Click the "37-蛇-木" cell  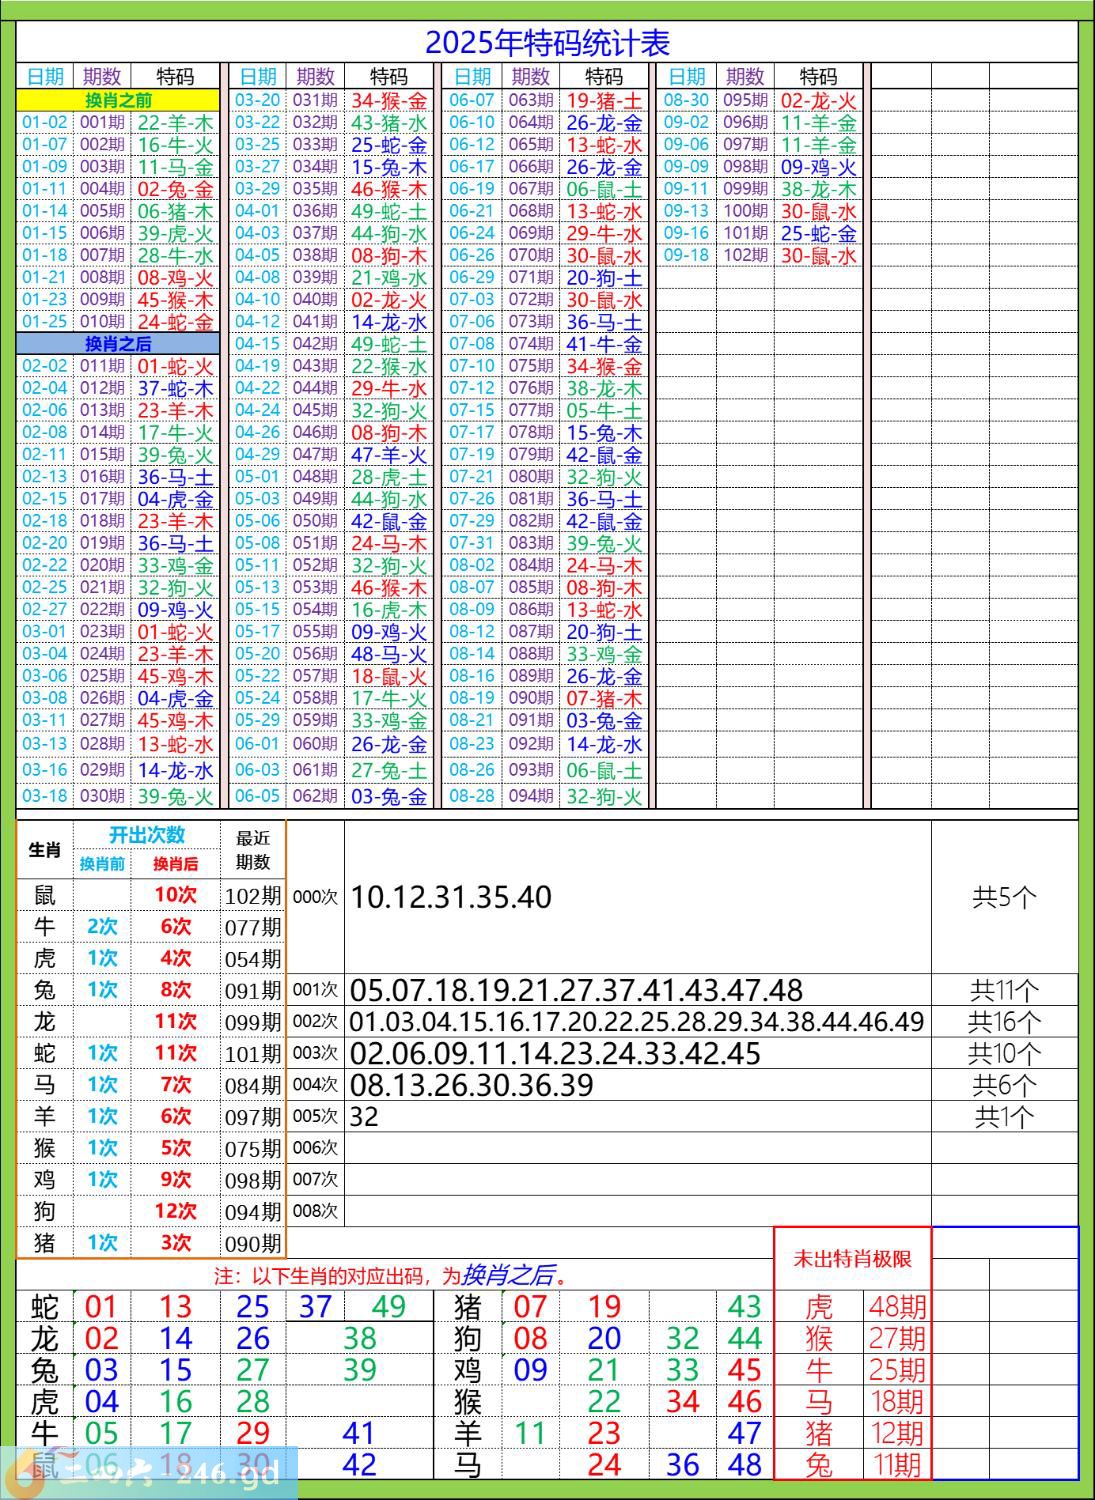tap(175, 388)
